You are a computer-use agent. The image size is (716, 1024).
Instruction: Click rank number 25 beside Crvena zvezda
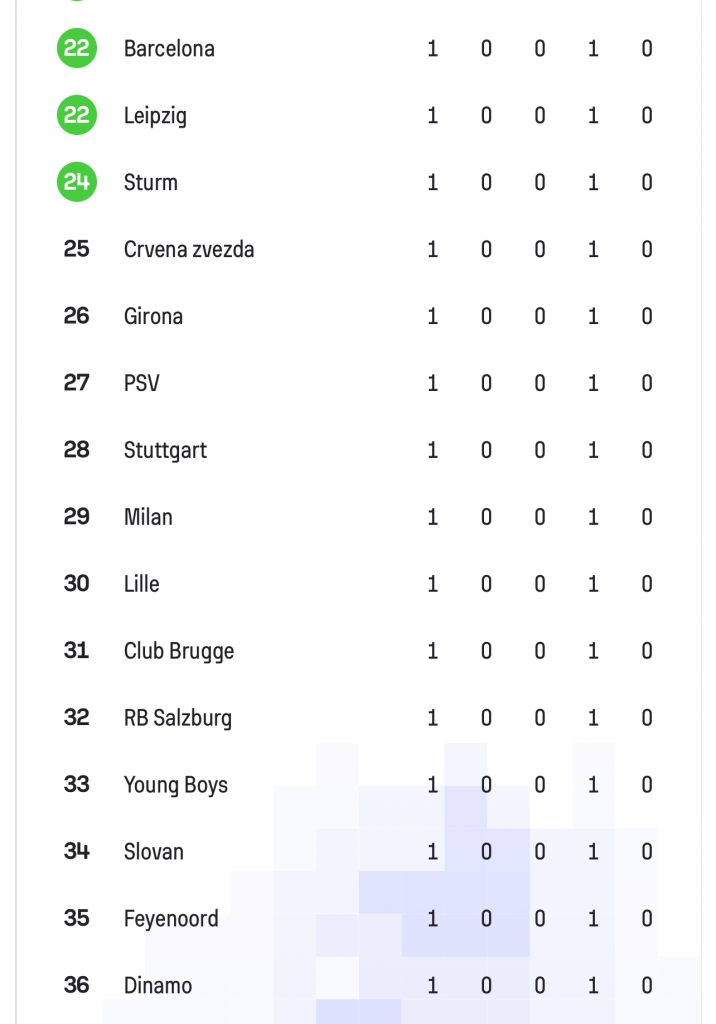point(76,249)
